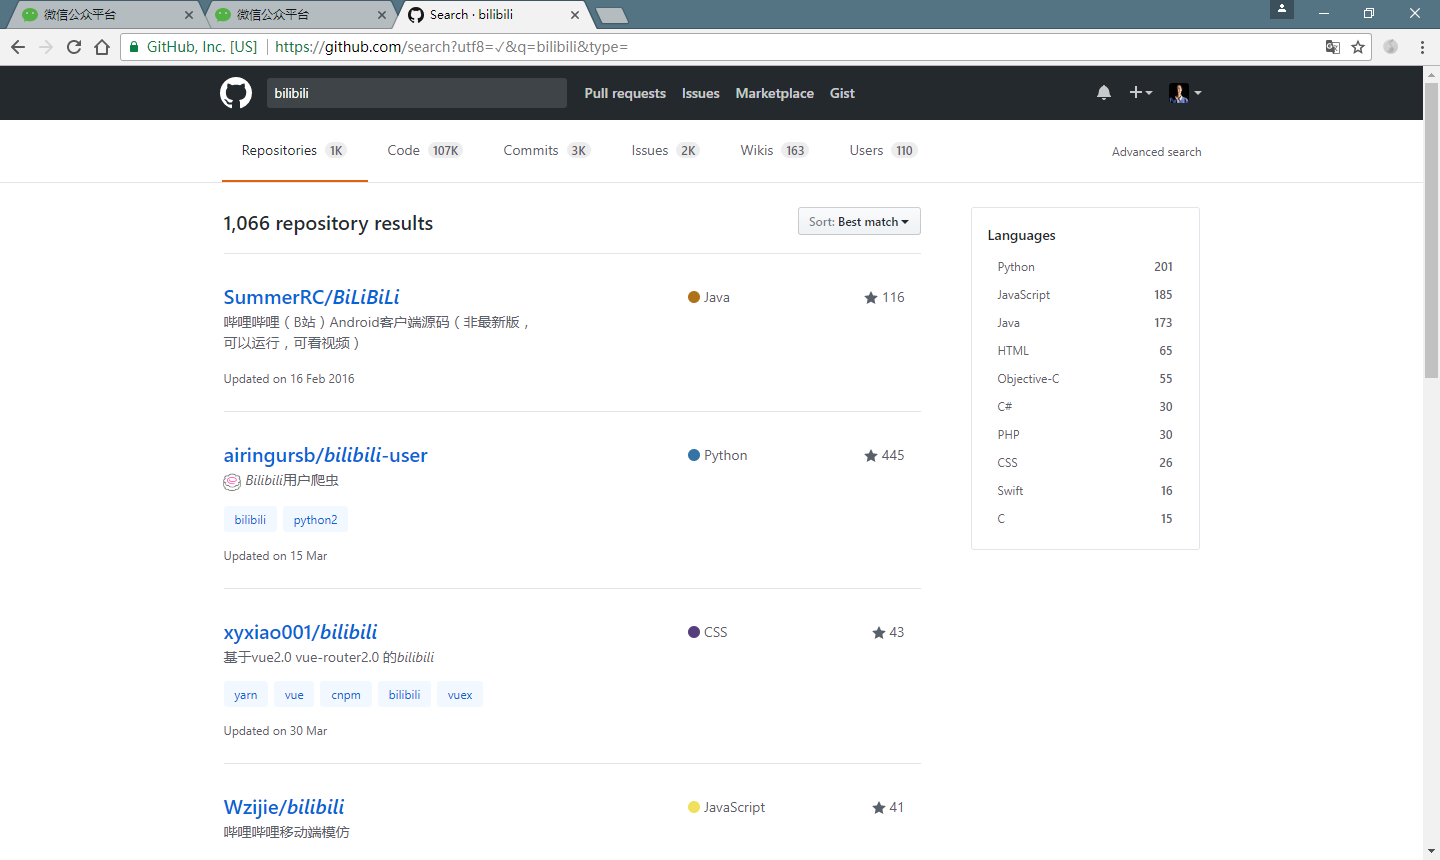Click the GitHub search input field
The width and height of the screenshot is (1440, 860).
click(416, 93)
